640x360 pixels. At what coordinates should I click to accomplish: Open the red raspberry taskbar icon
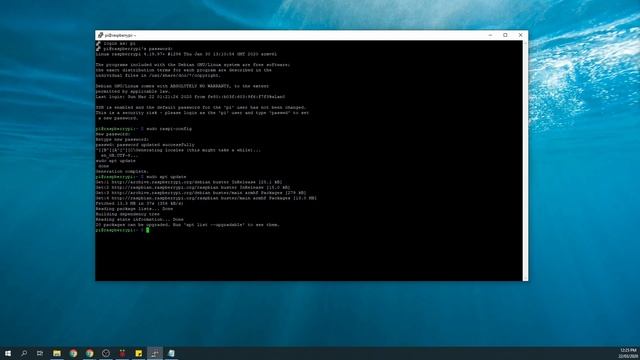(122, 353)
